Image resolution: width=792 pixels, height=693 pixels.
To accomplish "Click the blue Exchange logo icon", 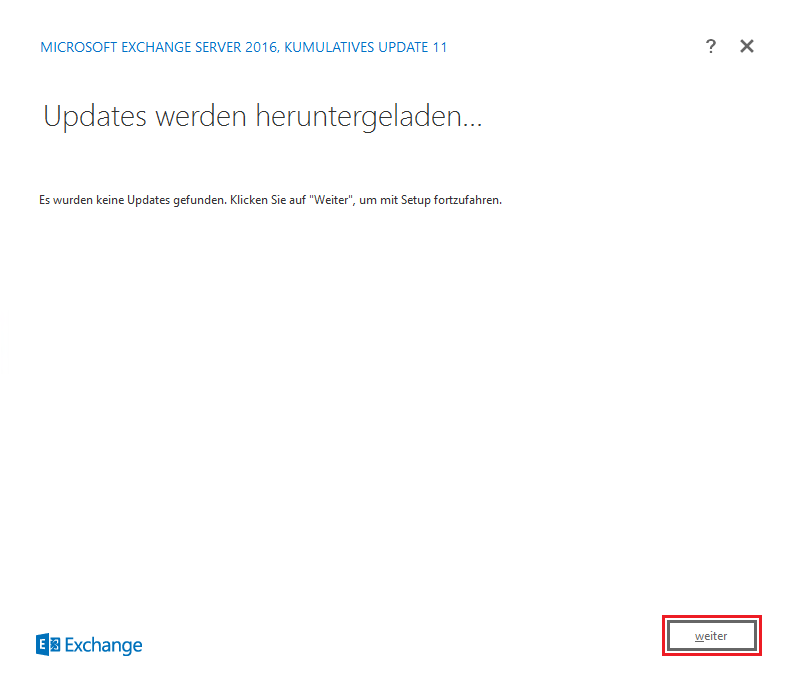I will 48,645.
